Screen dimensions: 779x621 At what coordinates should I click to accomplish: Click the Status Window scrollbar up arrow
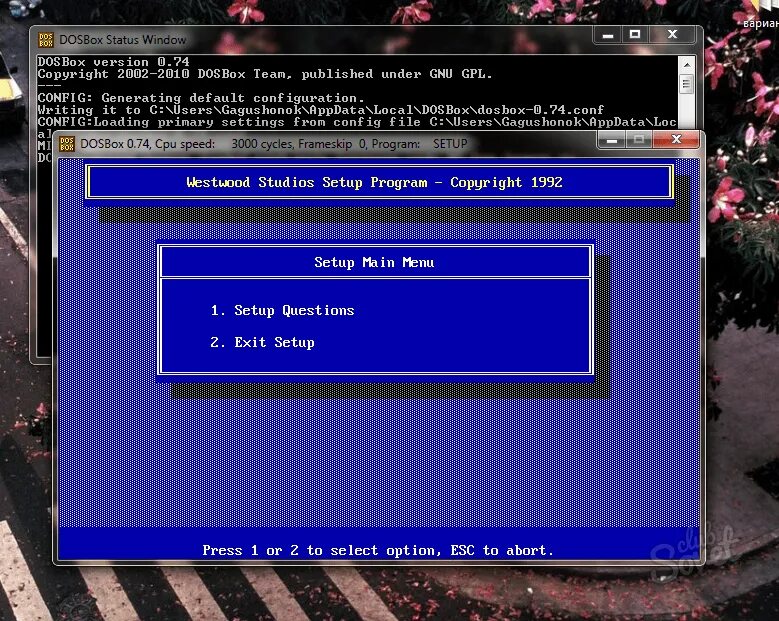[687, 65]
